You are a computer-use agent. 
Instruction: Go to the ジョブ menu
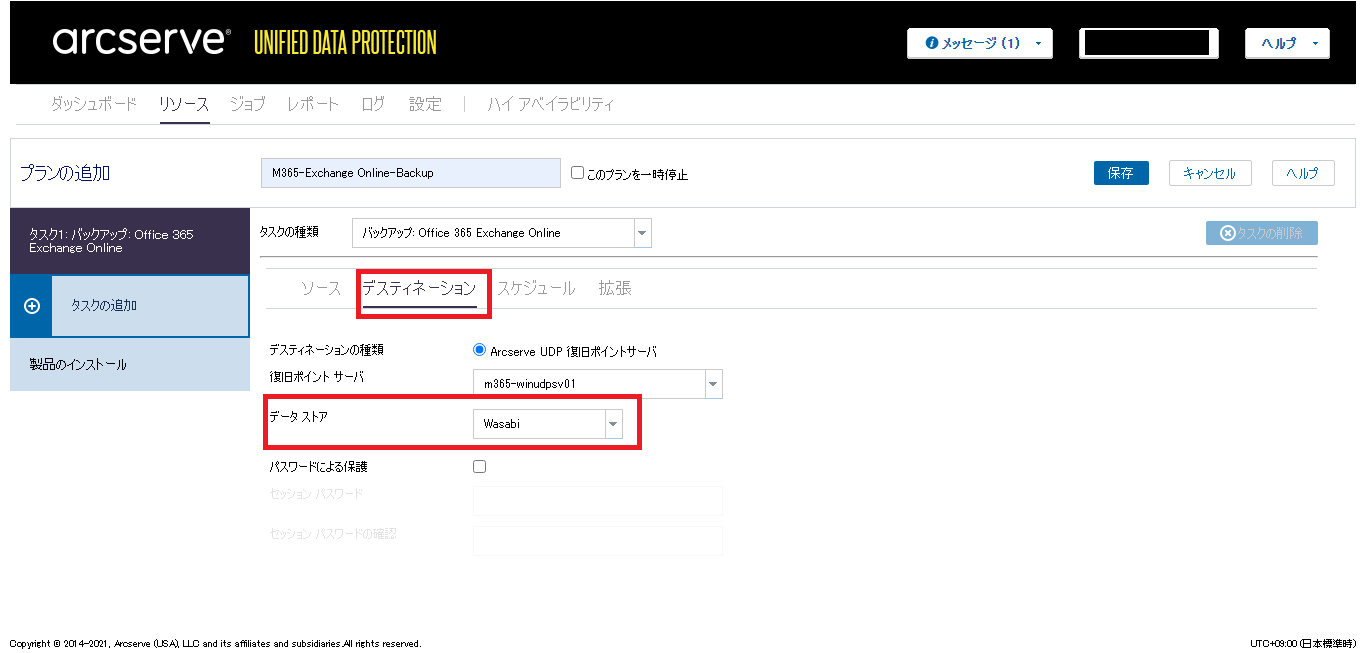(x=247, y=104)
